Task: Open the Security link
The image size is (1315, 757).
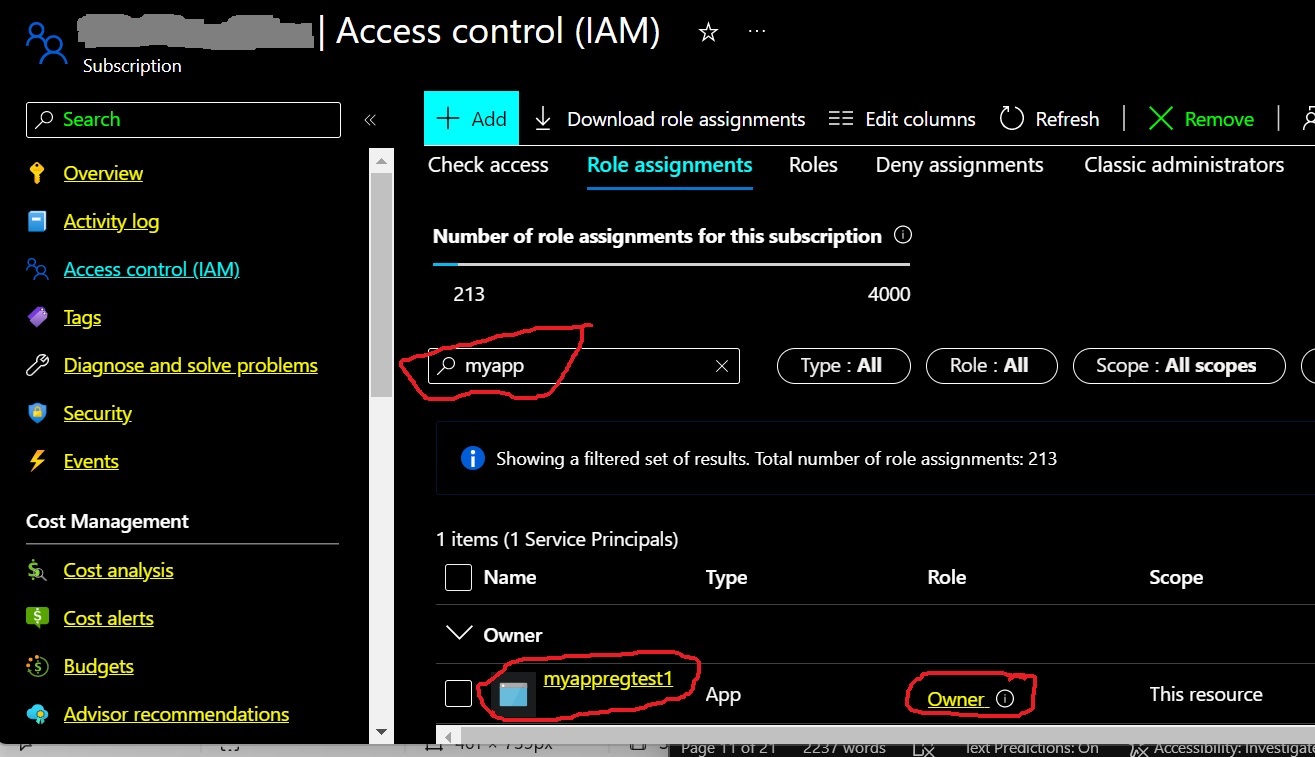Action: coord(97,413)
